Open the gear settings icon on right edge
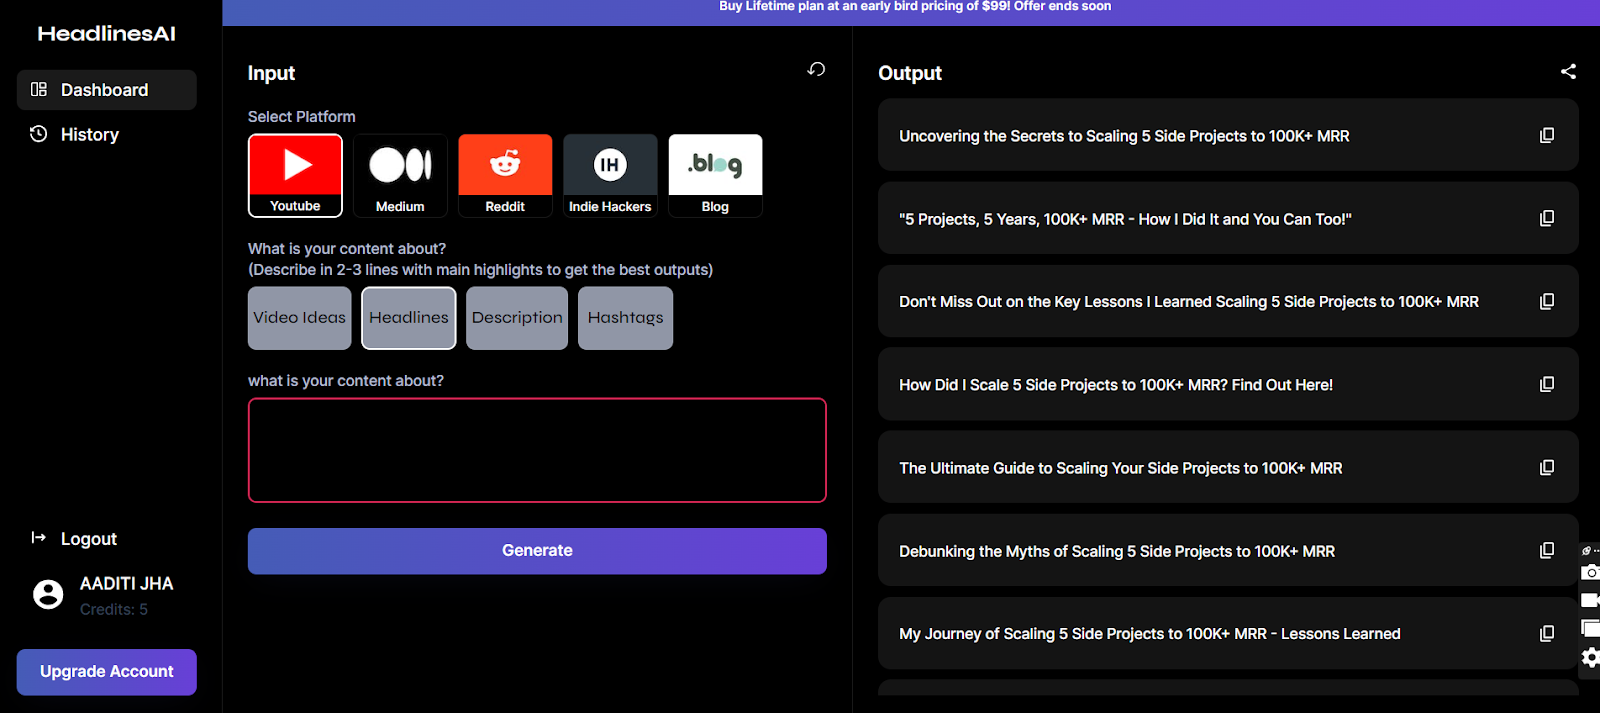Image resolution: width=1600 pixels, height=713 pixels. [x=1590, y=657]
